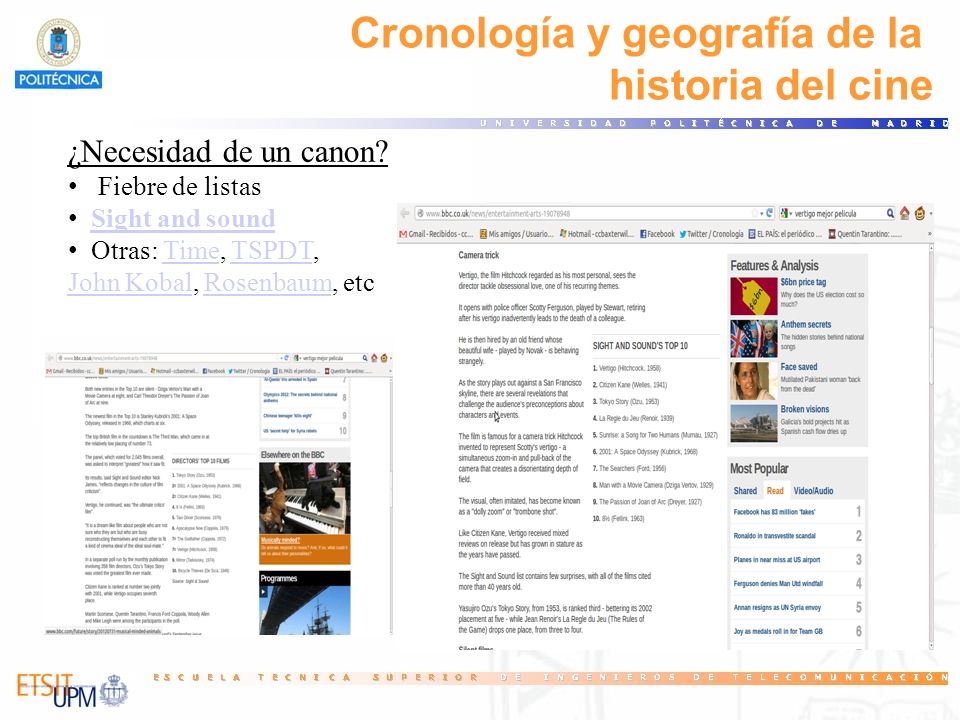Open the 'Broken visions' article link

pyautogui.click(x=804, y=409)
